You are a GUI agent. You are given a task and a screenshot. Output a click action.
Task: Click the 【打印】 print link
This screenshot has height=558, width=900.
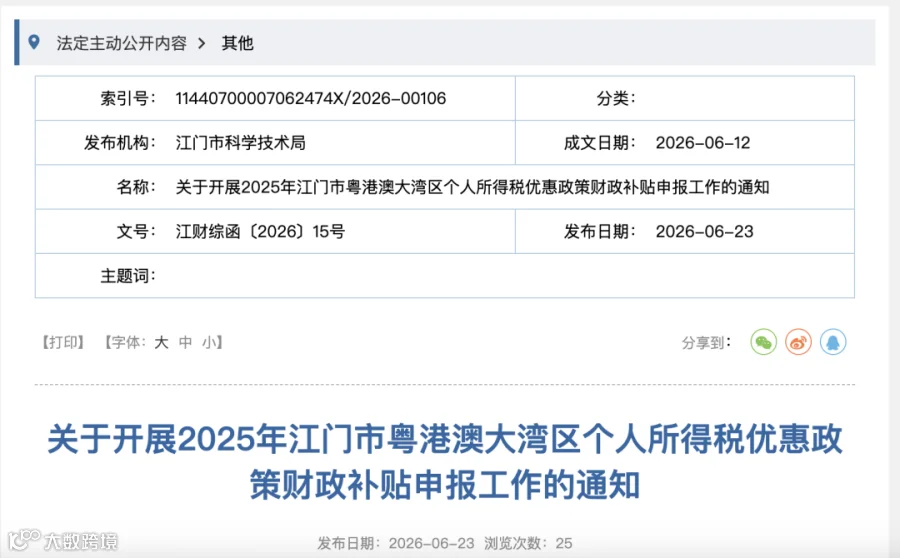pos(63,343)
